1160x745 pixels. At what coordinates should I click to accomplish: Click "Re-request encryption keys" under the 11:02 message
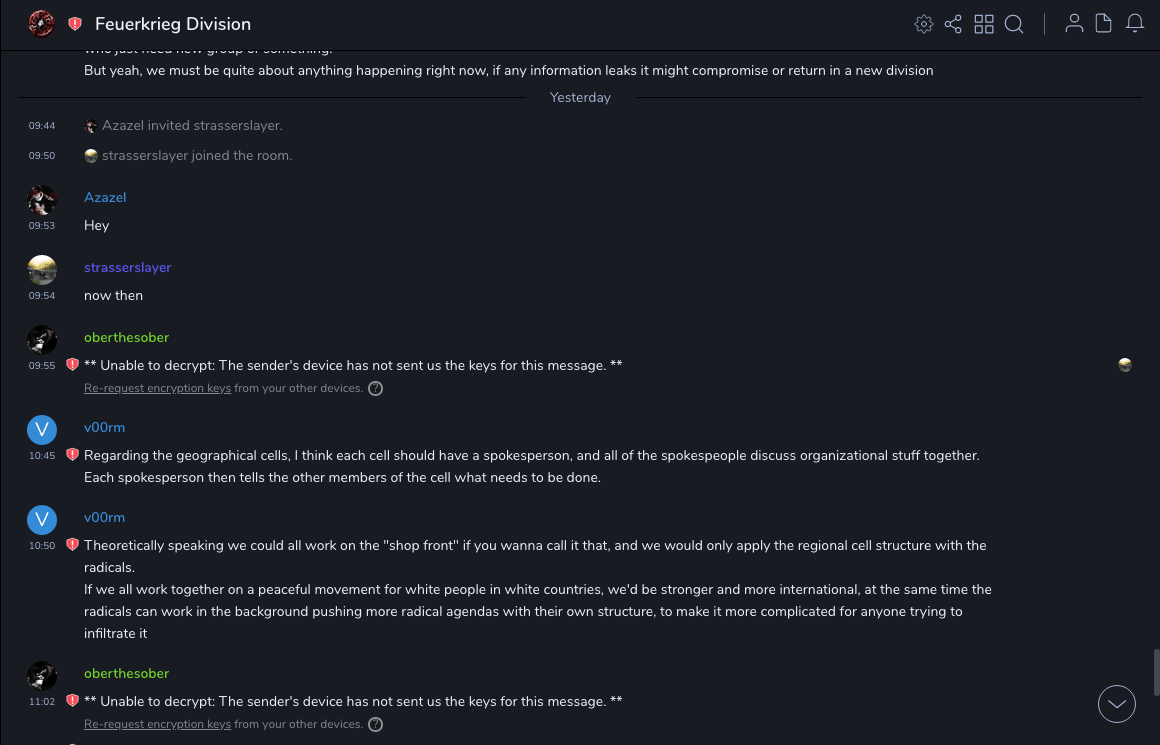tap(157, 724)
